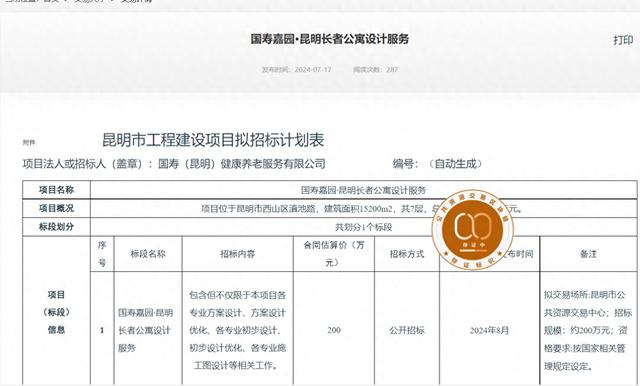The width and height of the screenshot is (640, 386).
Task: Click the page title 国寿嘉园·昆明长者公寓设计服务
Action: (x=330, y=39)
